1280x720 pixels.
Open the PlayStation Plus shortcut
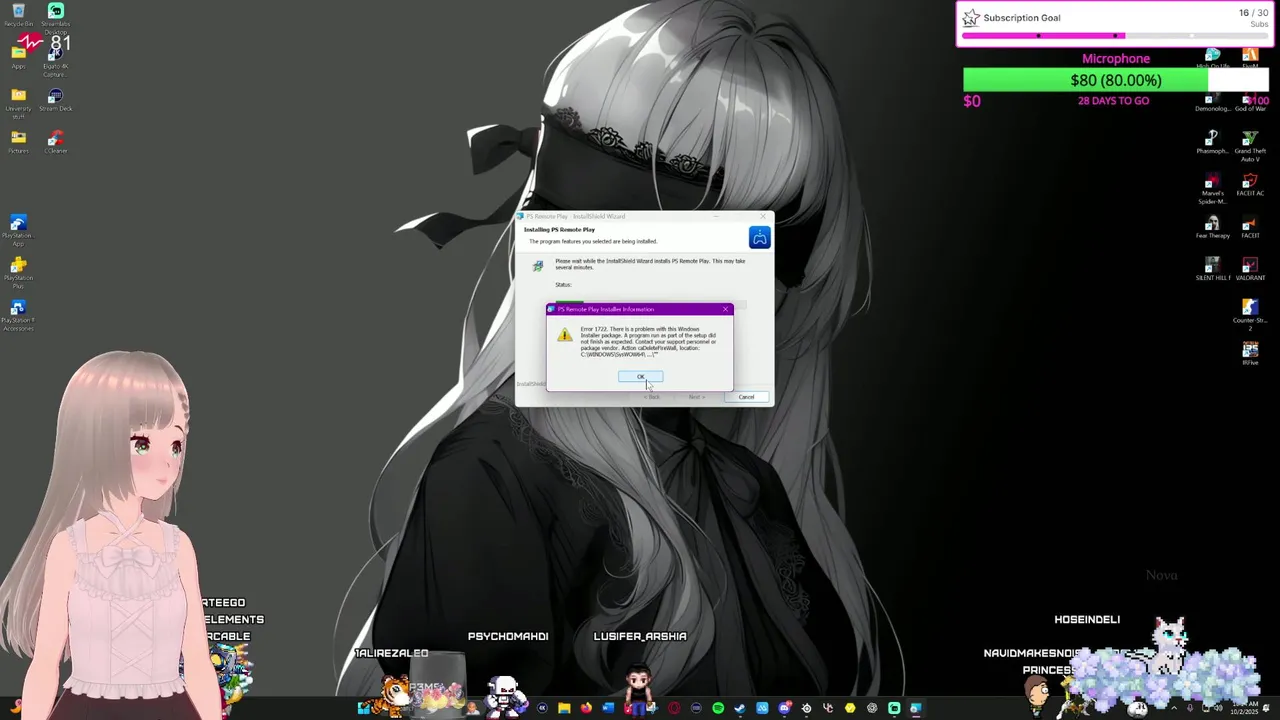[x=18, y=270]
